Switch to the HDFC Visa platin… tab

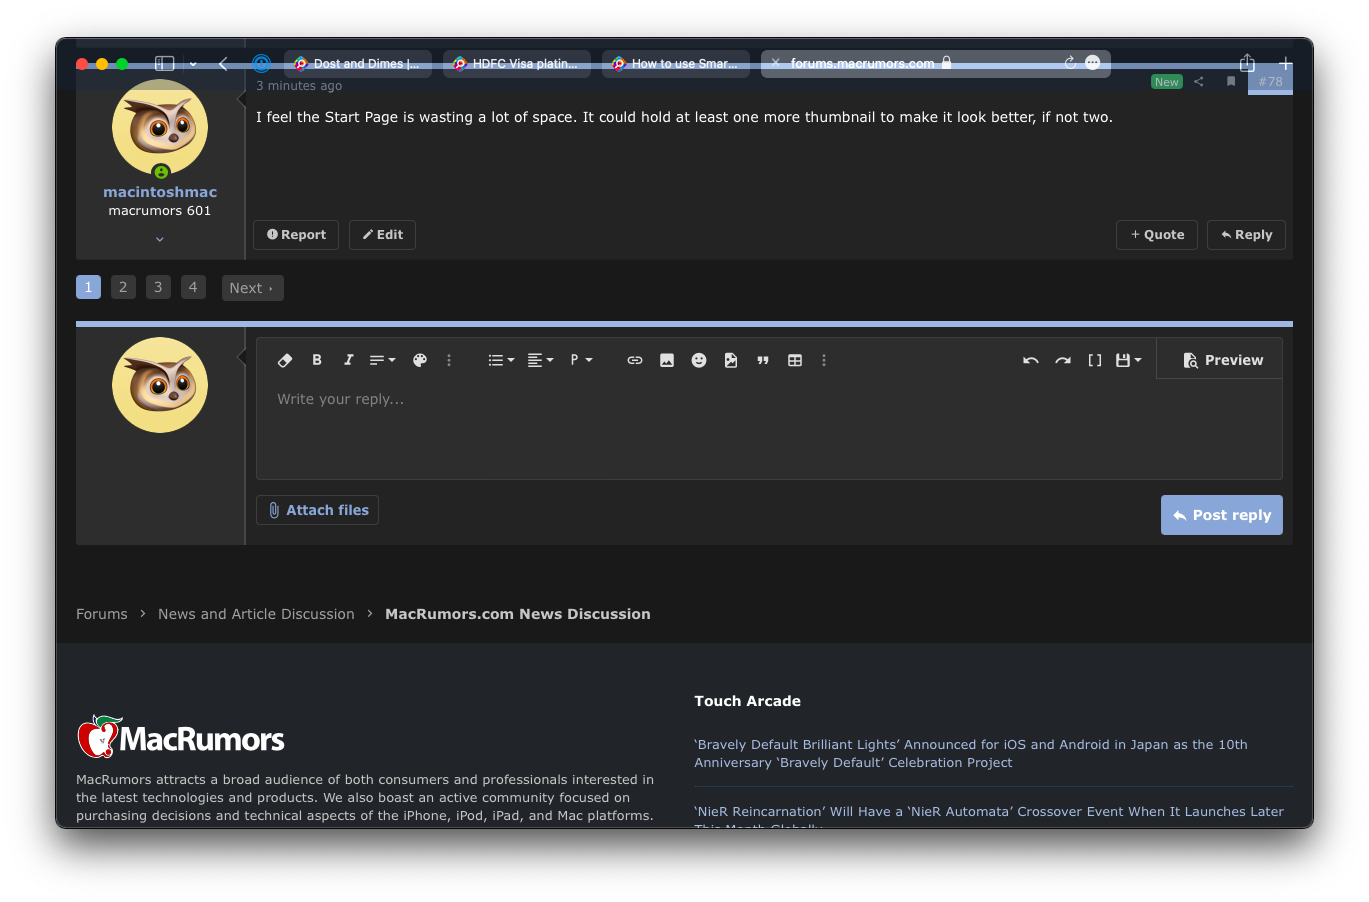517,64
